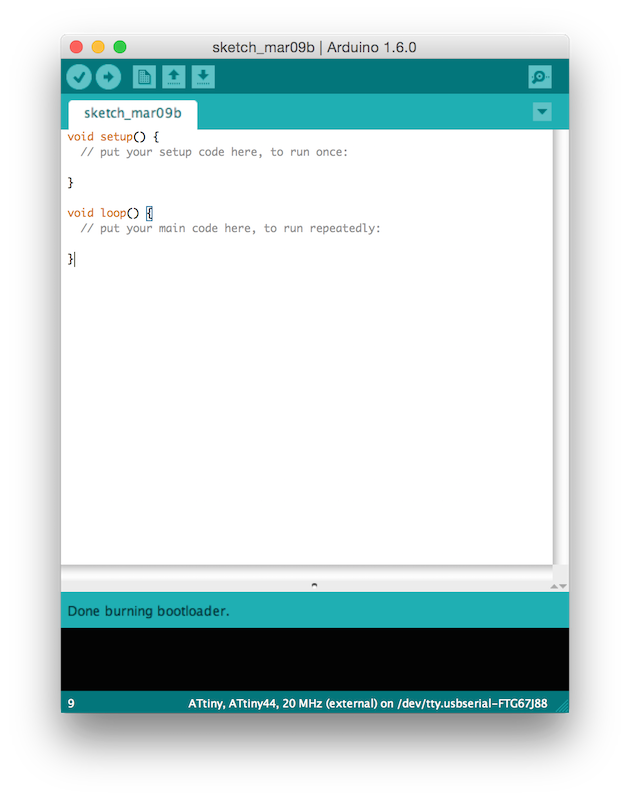Viewport: 630px width, 800px height.
Task: Click the Upload arrow button
Action: point(108,77)
